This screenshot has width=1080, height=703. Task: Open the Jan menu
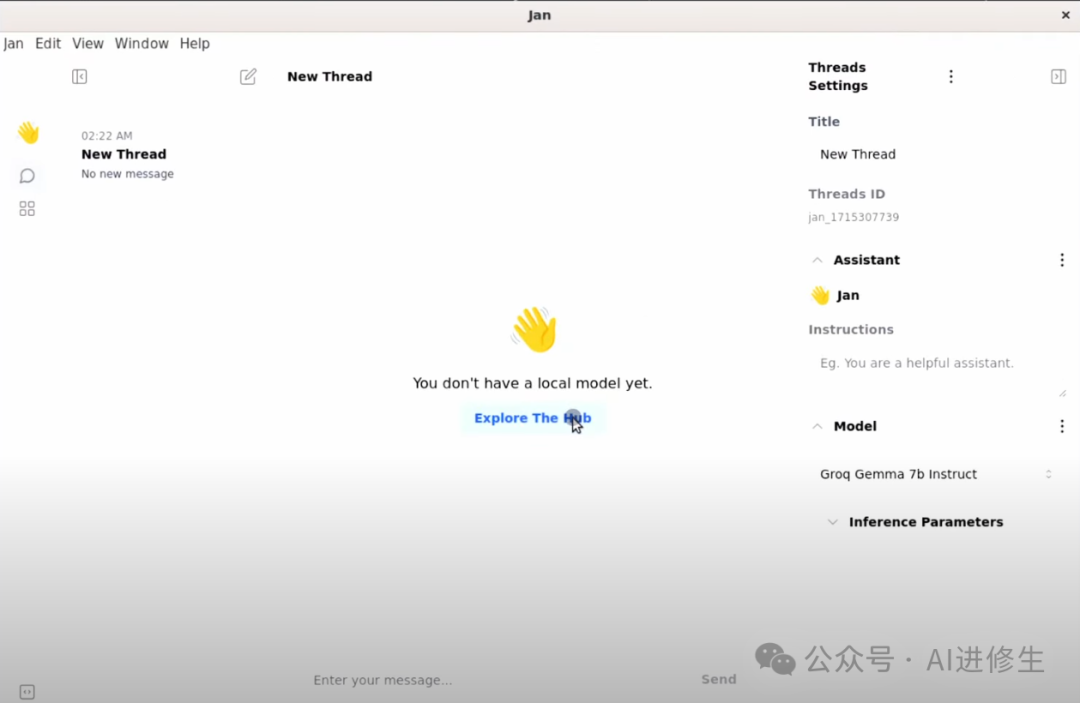coord(14,43)
